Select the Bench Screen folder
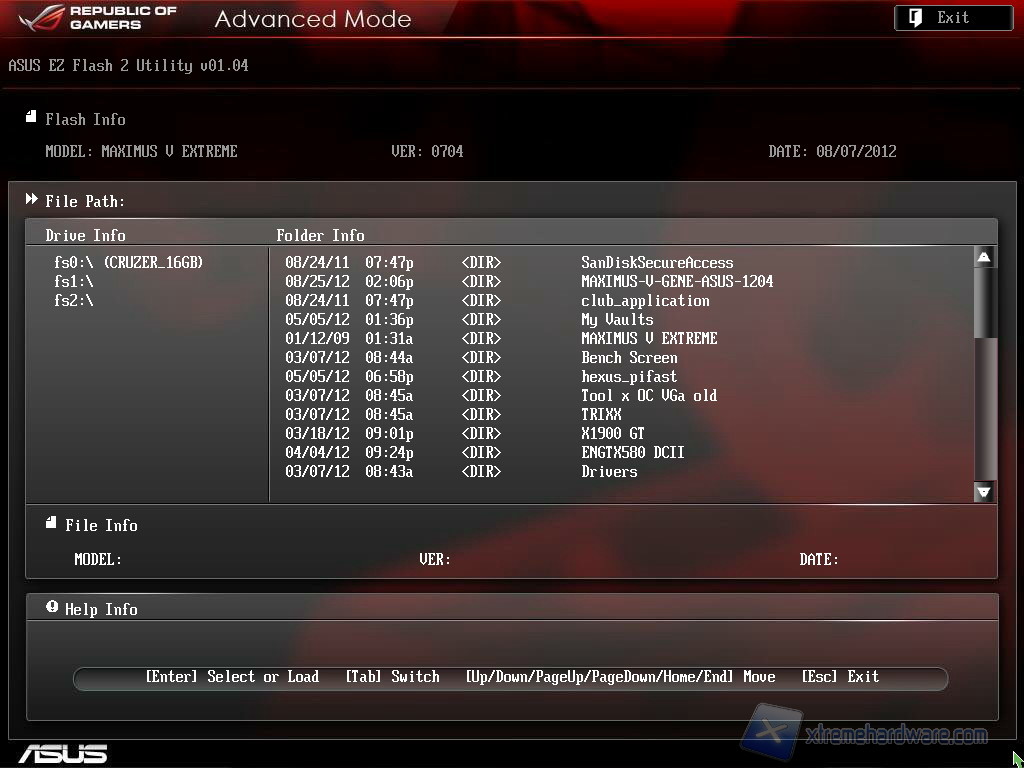 click(x=629, y=357)
